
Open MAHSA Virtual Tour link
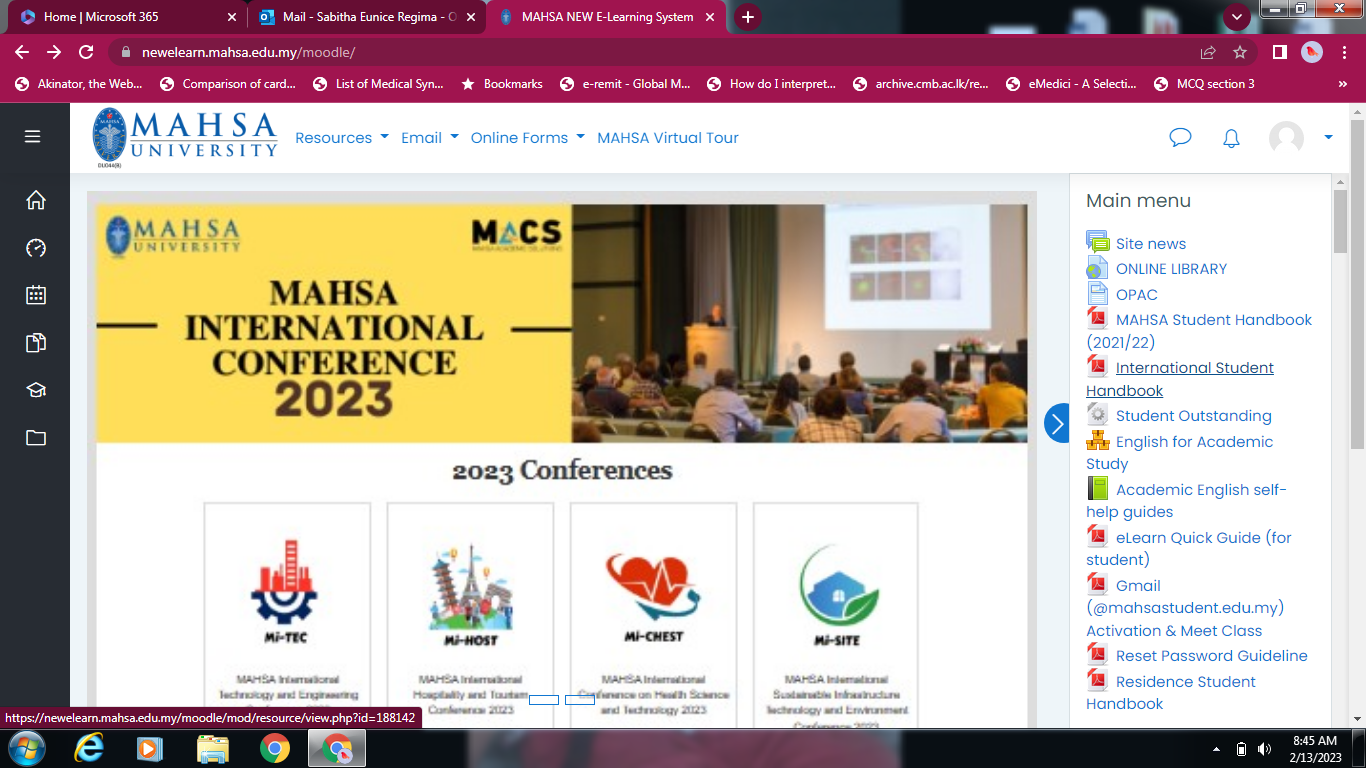(x=668, y=138)
